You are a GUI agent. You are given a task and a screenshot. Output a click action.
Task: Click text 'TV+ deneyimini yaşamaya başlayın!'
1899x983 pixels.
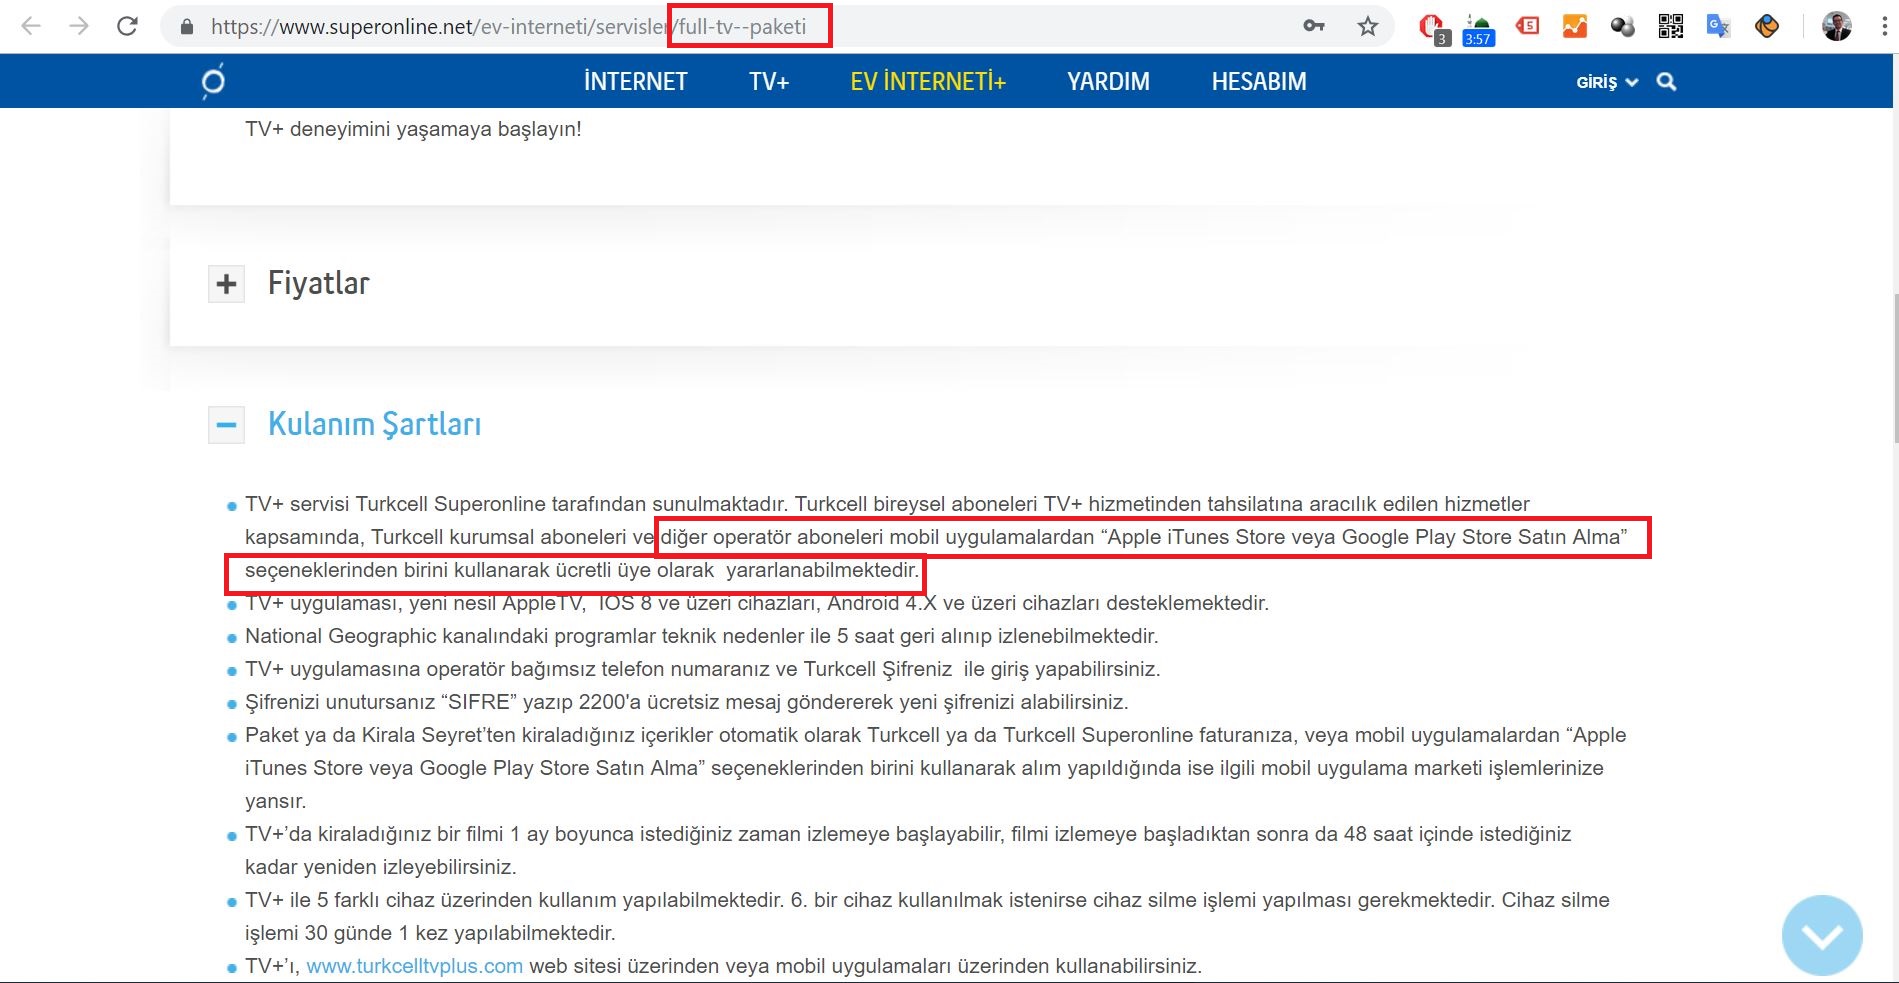[x=413, y=129]
